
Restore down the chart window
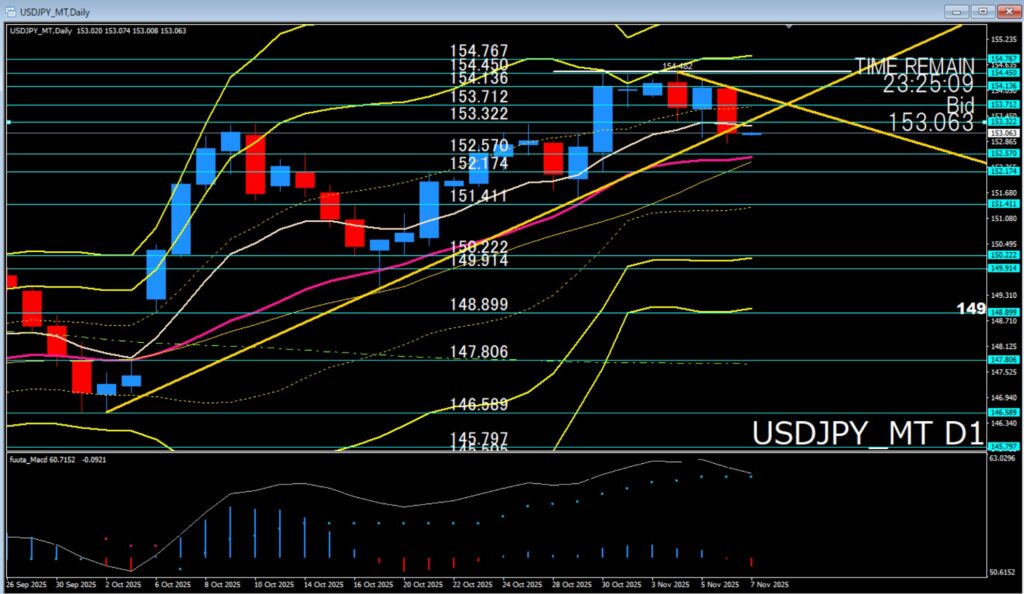coord(982,10)
